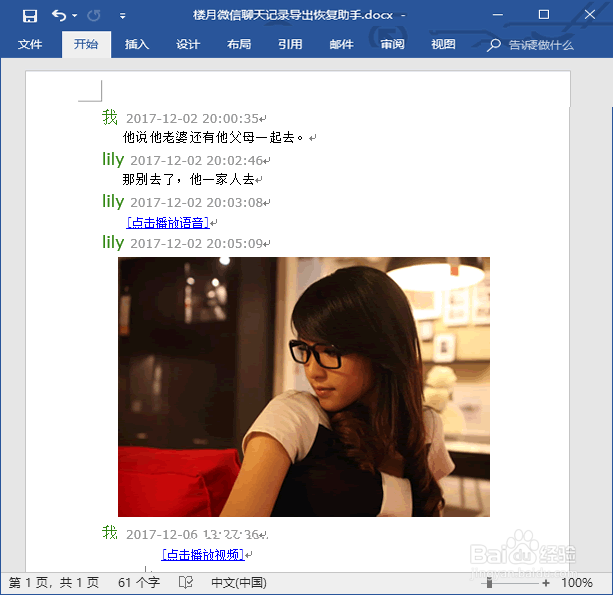613x595 pixels.
Task: Select the 引用 ribbon tab
Action: tap(290, 44)
